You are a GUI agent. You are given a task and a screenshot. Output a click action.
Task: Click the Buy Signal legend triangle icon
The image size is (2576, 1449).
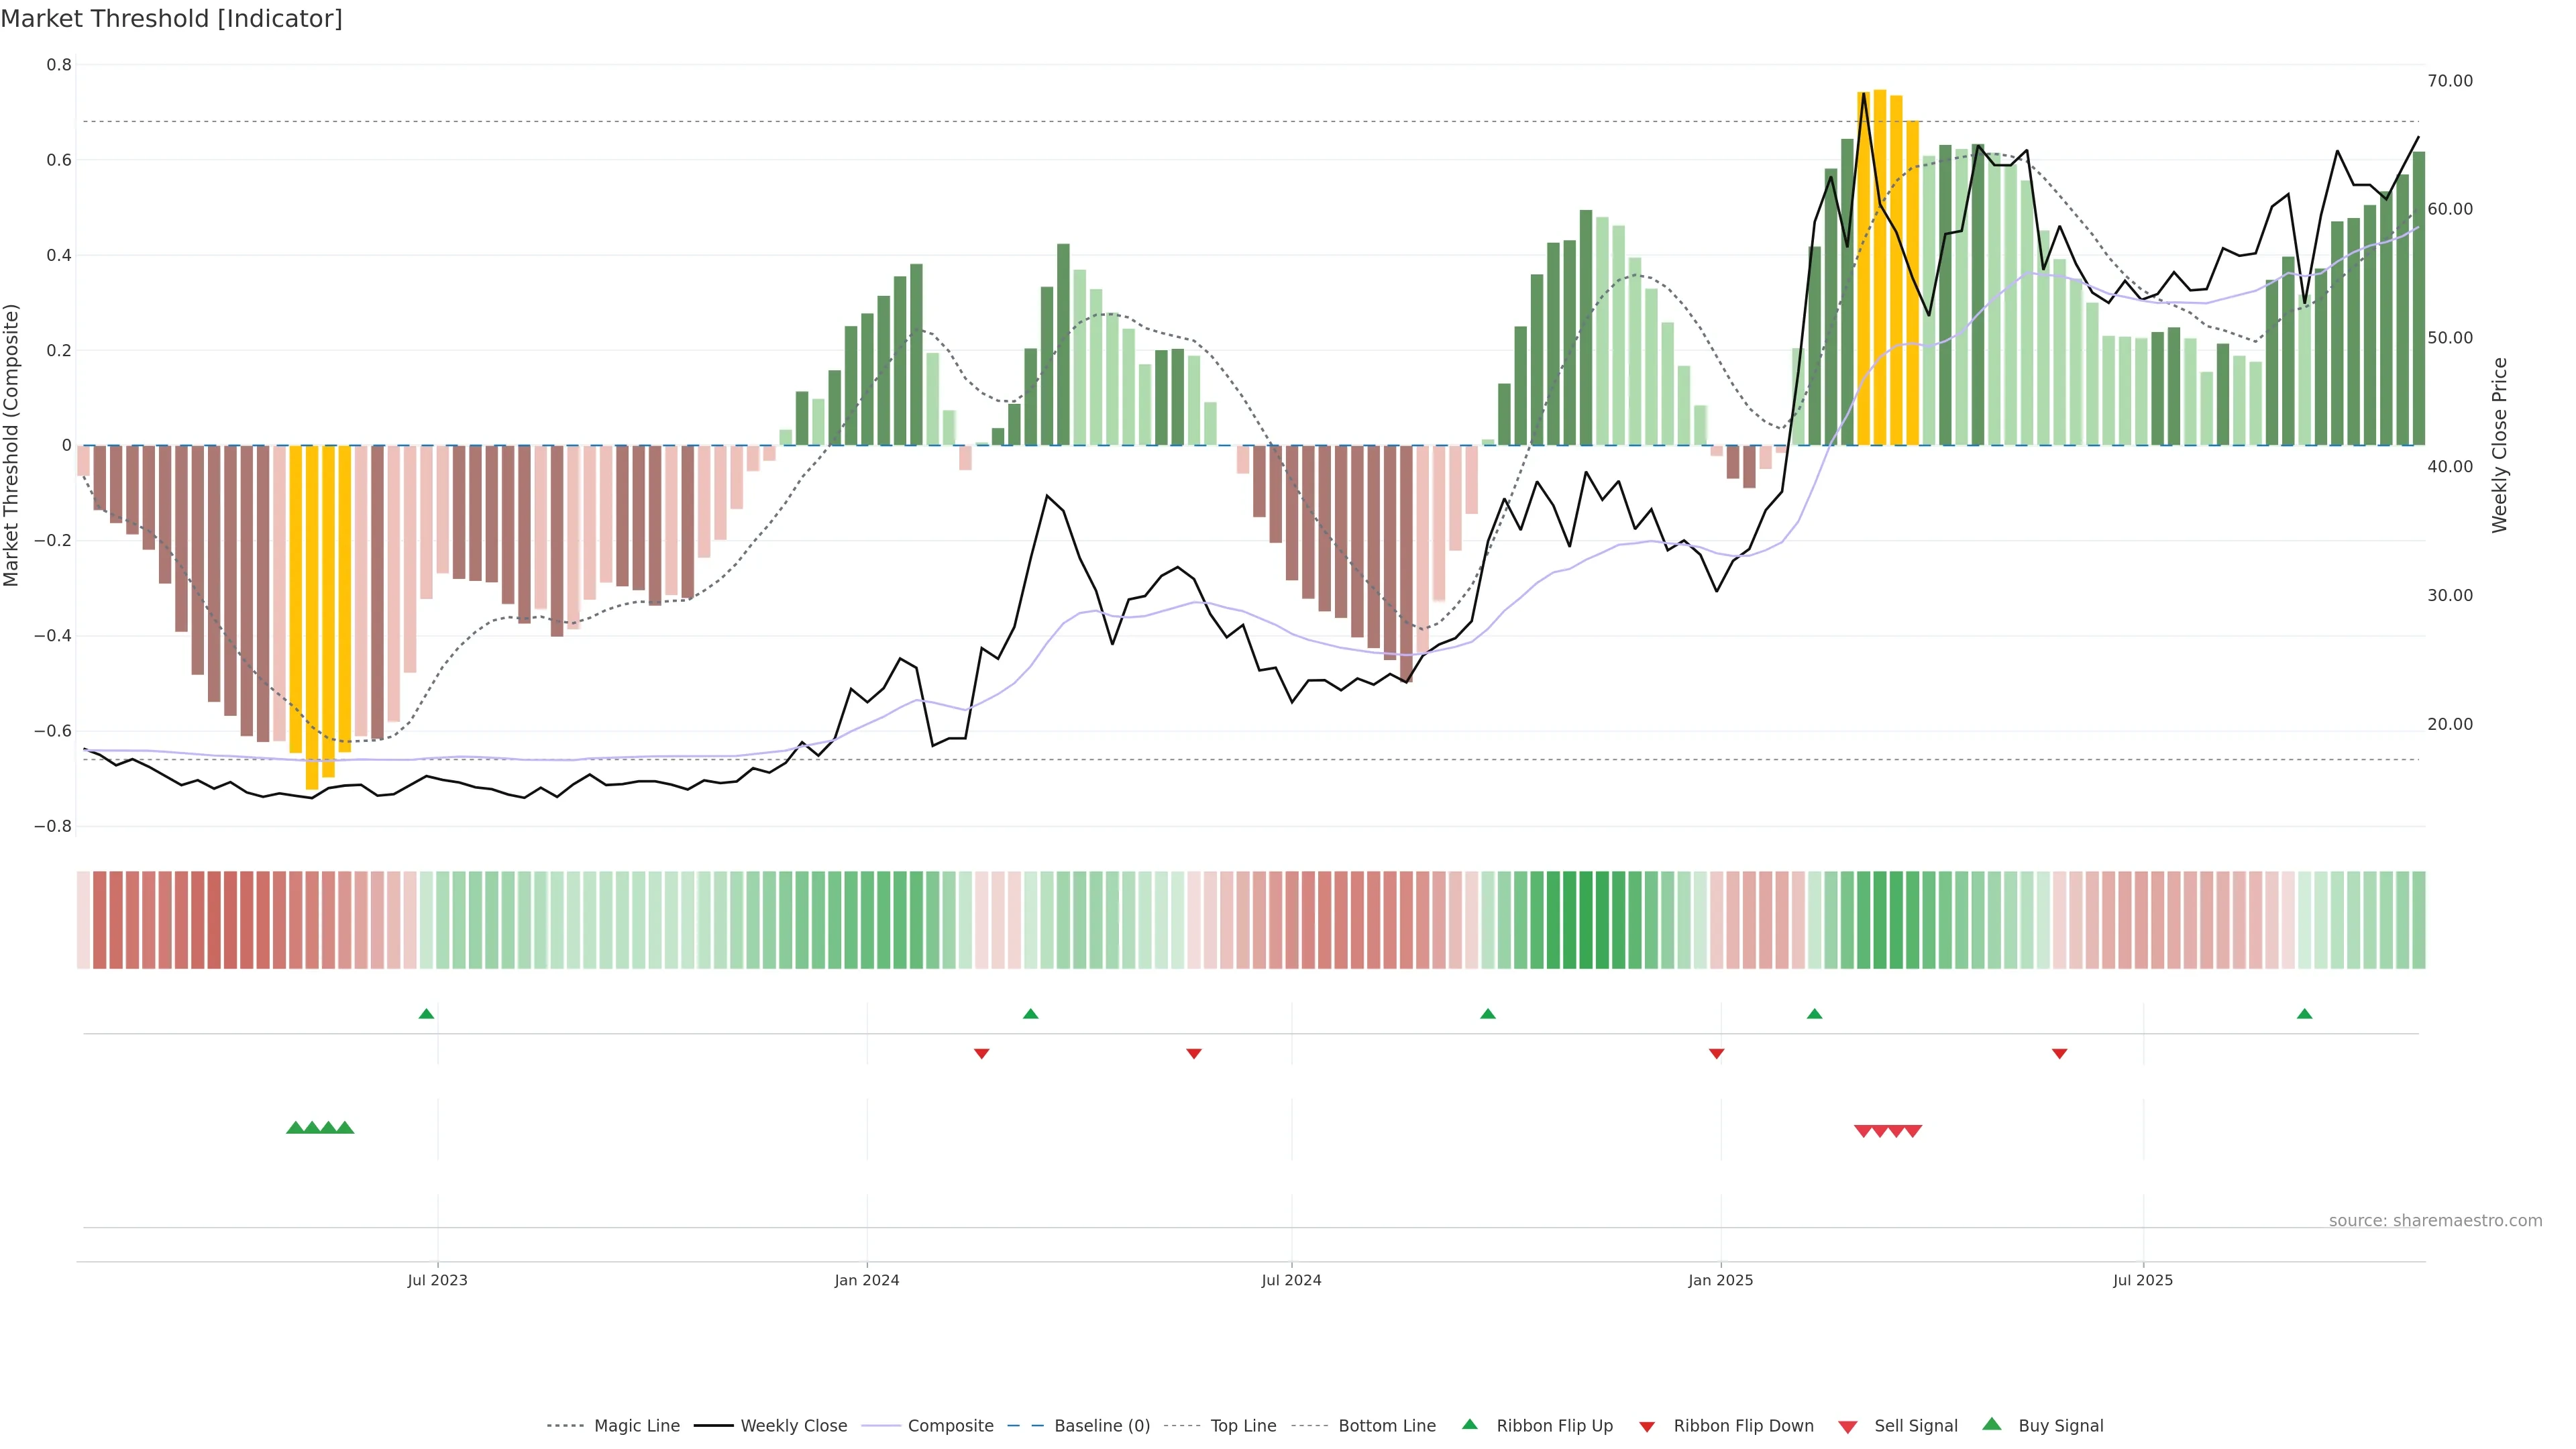(x=1991, y=1424)
